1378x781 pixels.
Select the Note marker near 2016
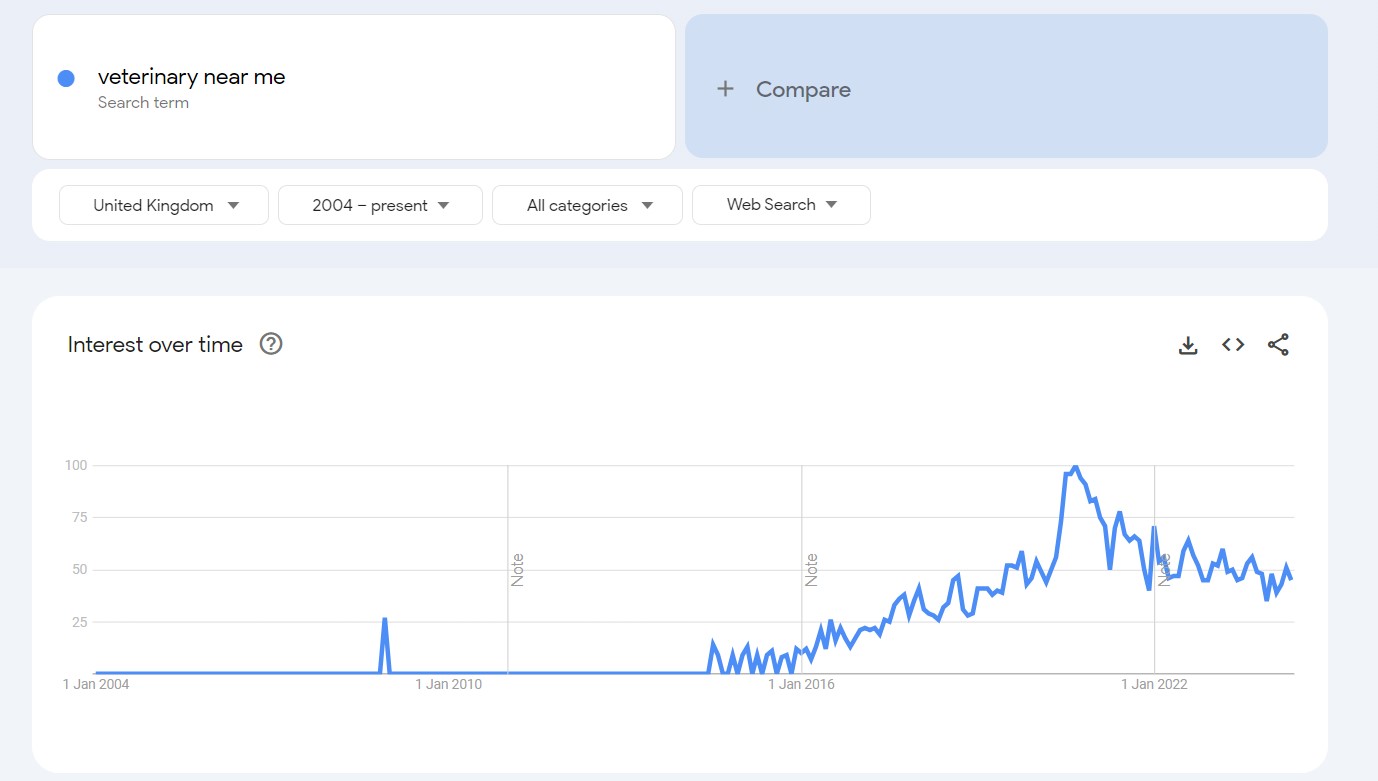(x=811, y=569)
